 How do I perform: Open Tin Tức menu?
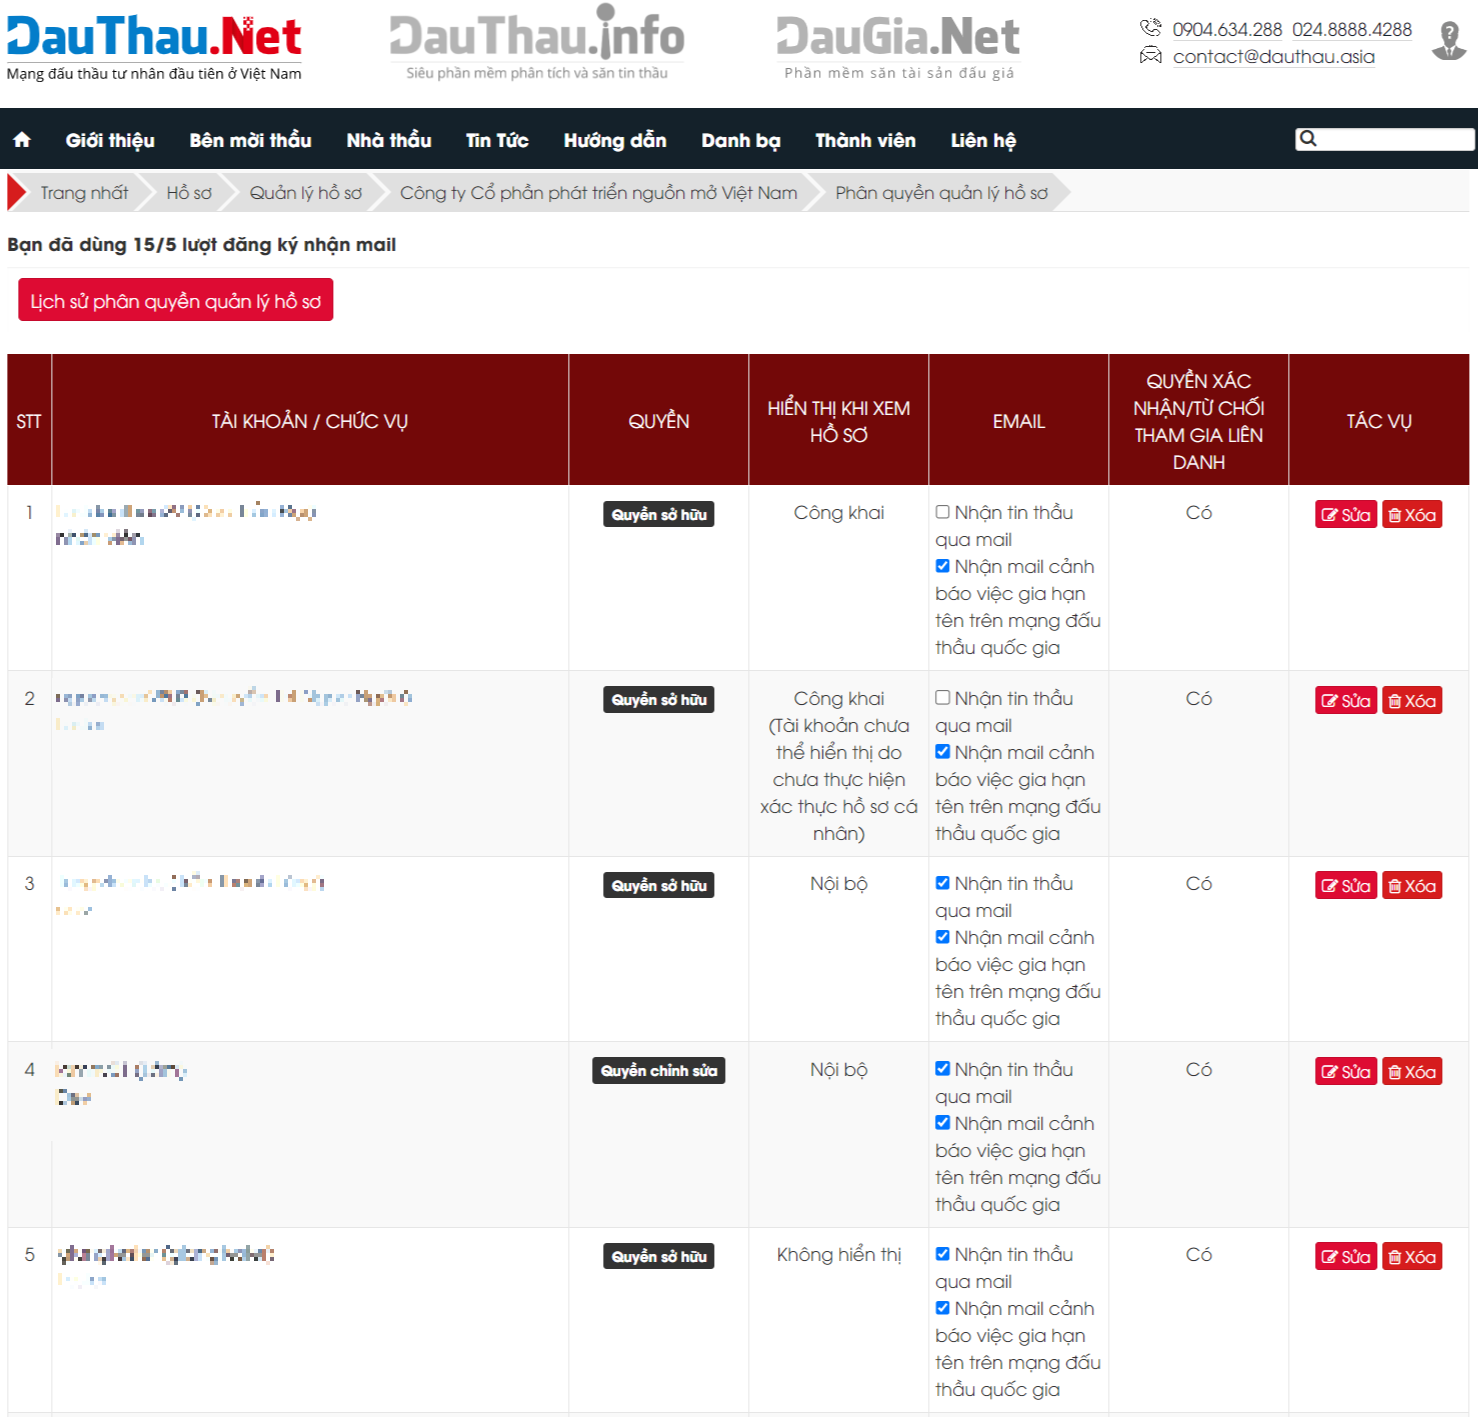[497, 140]
